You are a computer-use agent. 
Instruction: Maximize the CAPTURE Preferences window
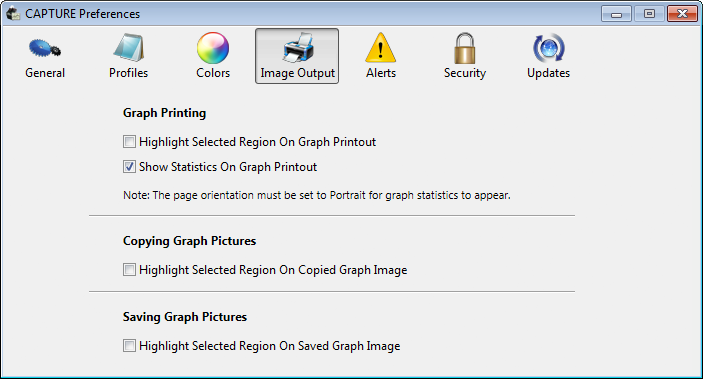[649, 14]
